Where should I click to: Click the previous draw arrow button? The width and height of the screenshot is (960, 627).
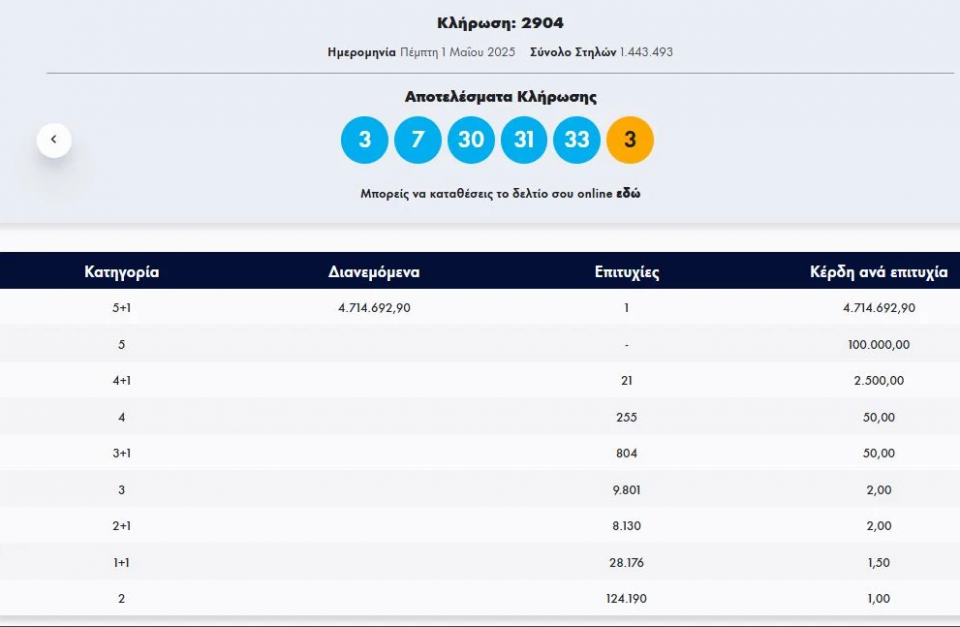click(x=54, y=140)
